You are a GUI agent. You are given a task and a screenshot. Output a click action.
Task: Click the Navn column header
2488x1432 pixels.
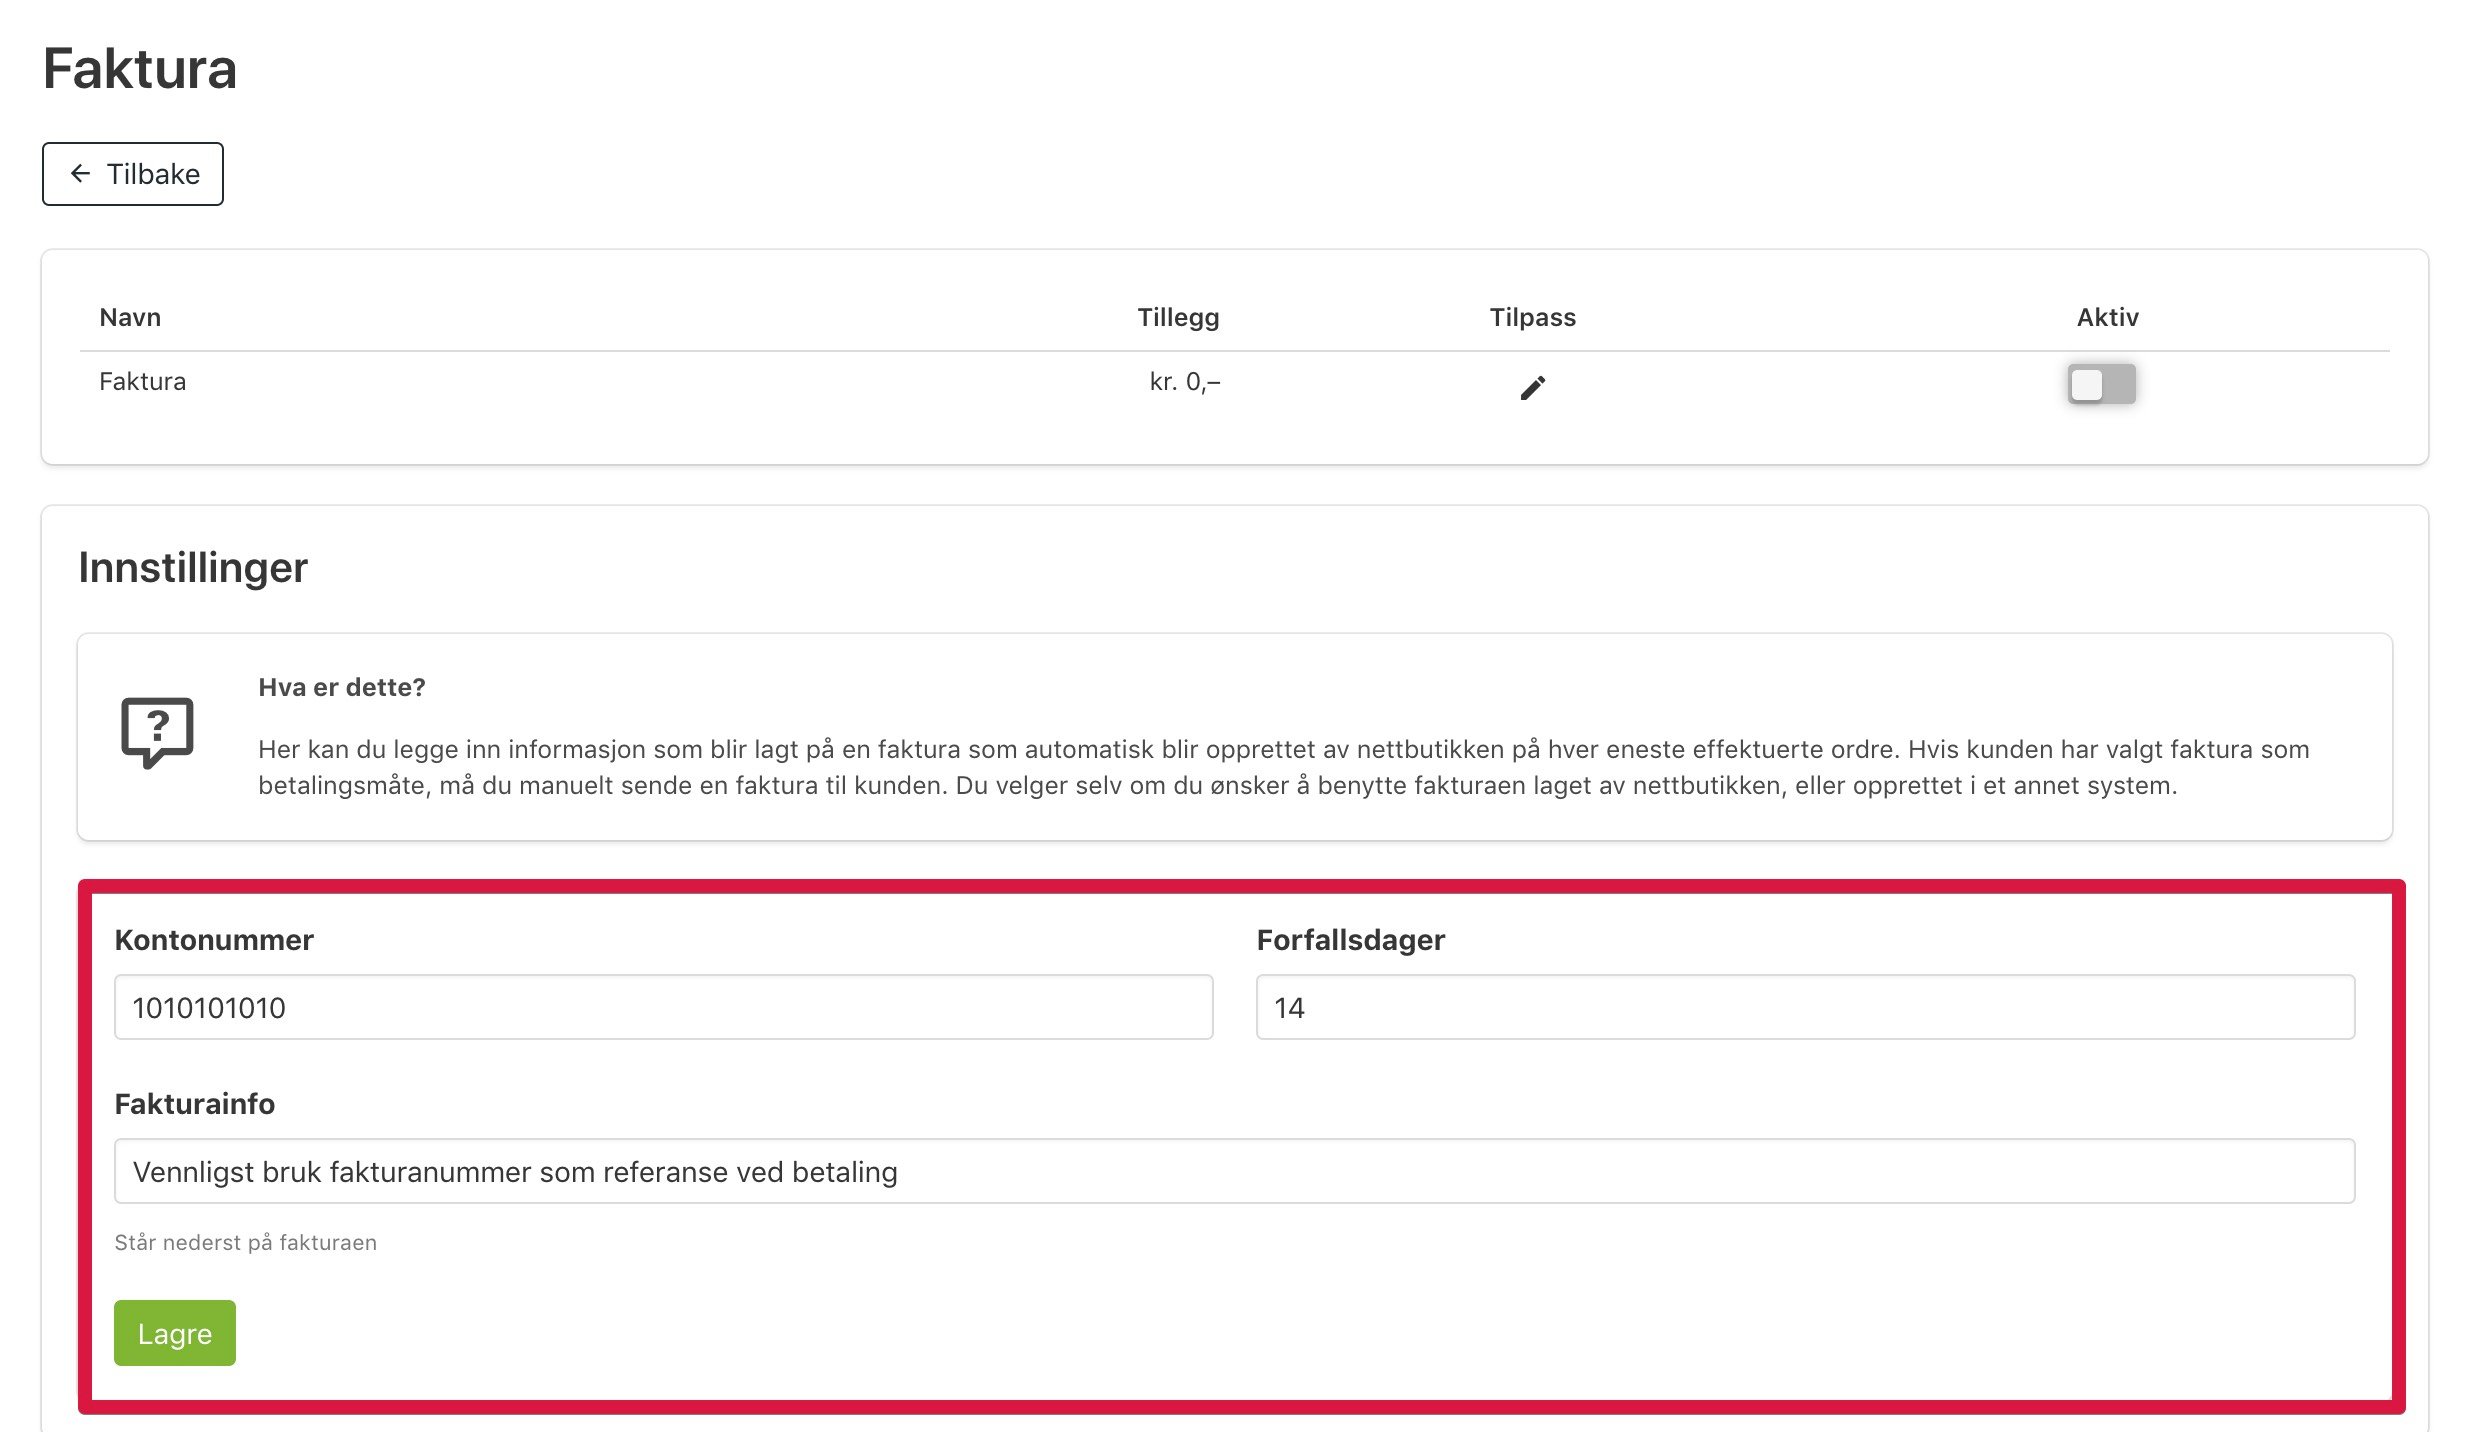click(x=130, y=317)
